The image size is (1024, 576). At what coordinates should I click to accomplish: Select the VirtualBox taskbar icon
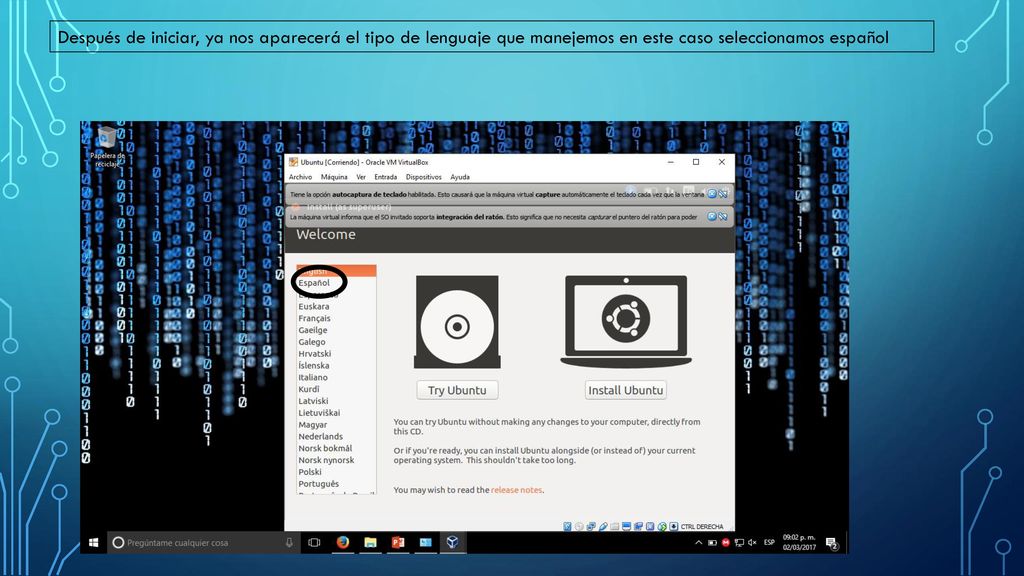[x=452, y=542]
